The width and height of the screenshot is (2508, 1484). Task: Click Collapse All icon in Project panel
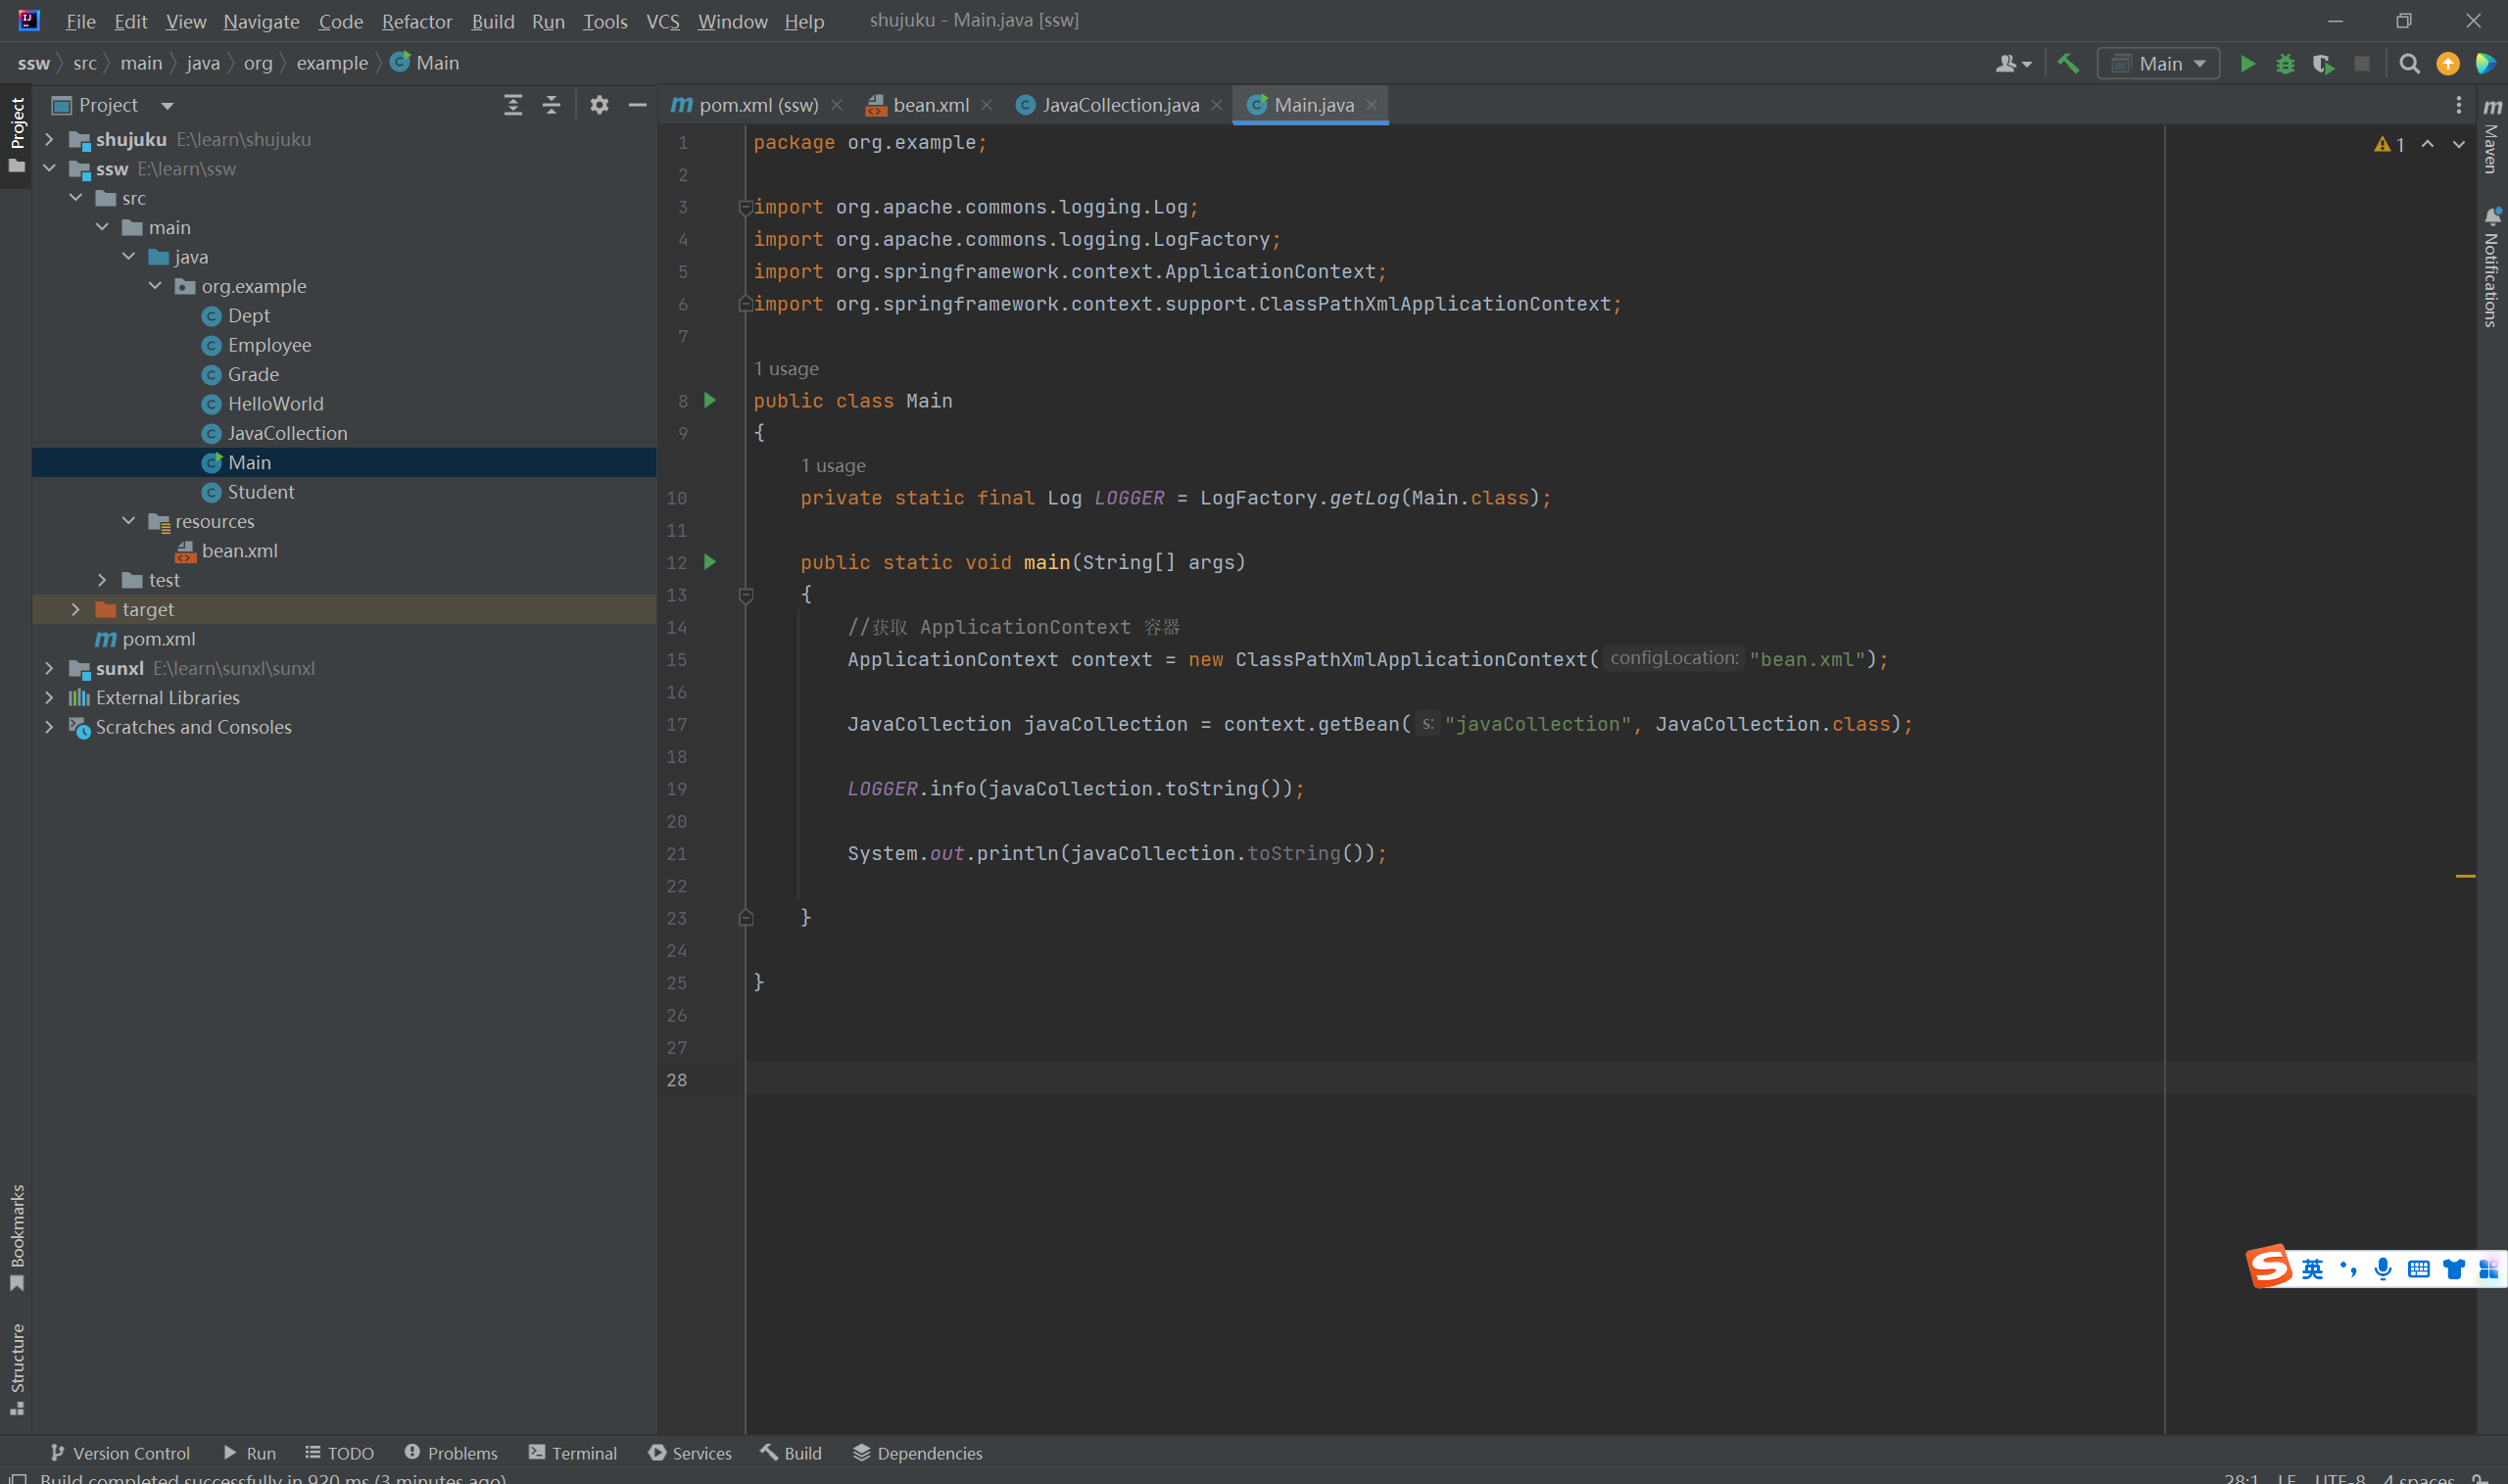551,105
